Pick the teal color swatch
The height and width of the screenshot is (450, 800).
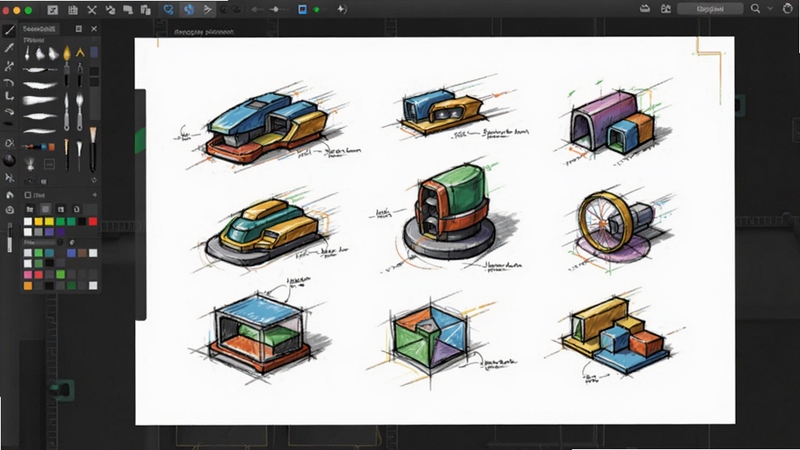point(49,253)
